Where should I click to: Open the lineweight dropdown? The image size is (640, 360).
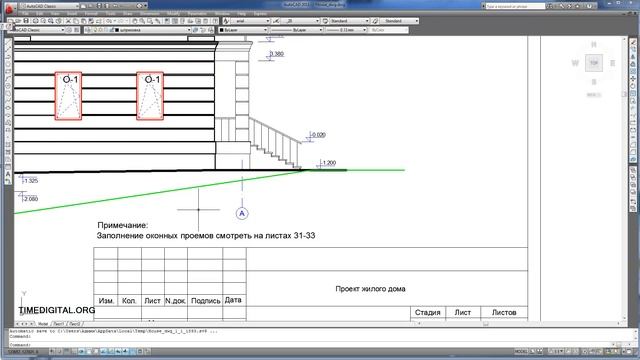[347, 30]
